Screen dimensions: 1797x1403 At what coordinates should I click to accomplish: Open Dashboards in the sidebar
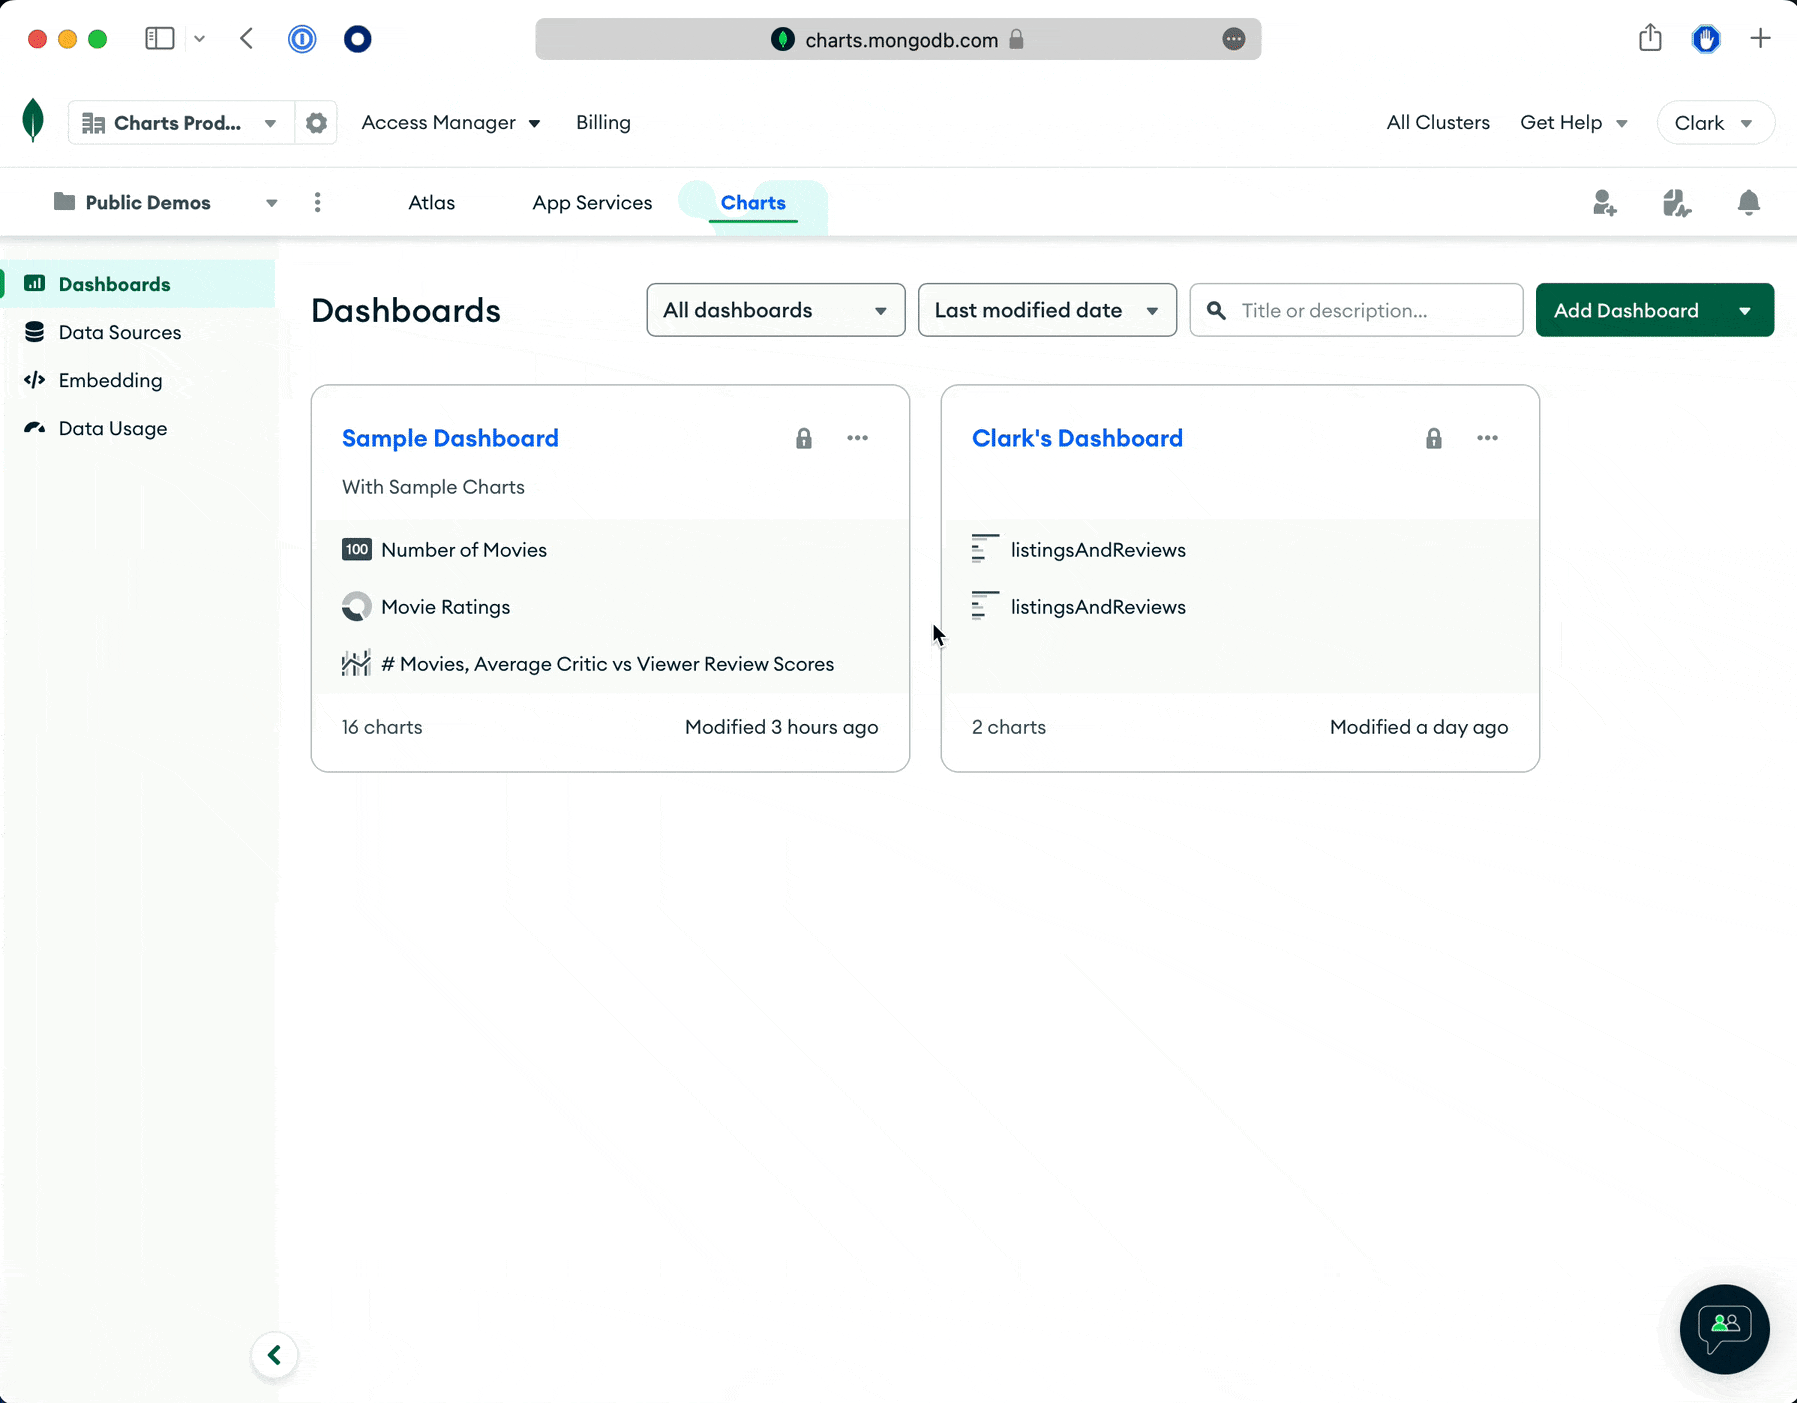pos(138,284)
